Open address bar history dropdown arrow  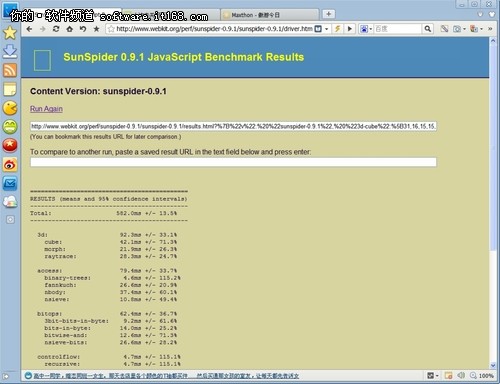click(x=327, y=29)
